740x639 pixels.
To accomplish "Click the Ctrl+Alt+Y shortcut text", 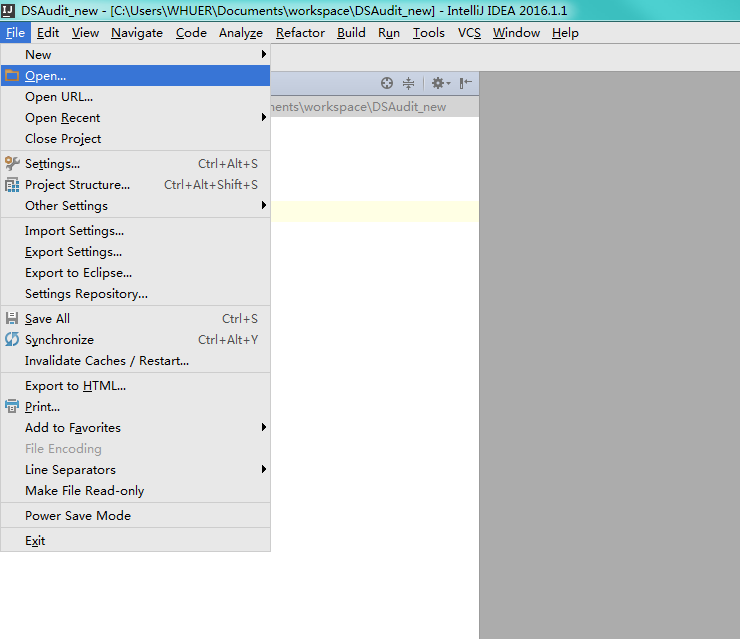I will [227, 339].
